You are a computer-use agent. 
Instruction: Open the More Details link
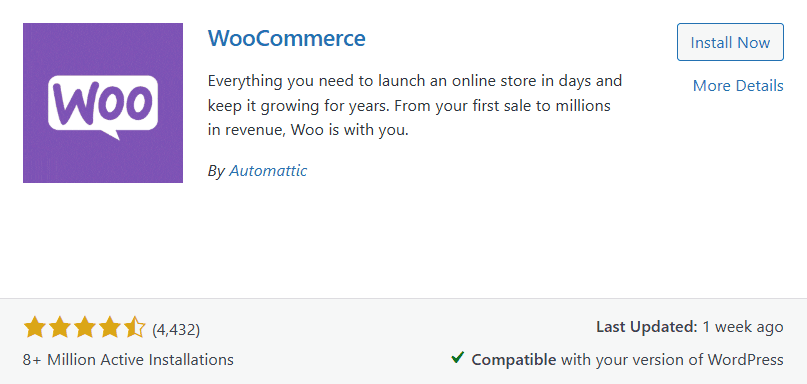[738, 85]
